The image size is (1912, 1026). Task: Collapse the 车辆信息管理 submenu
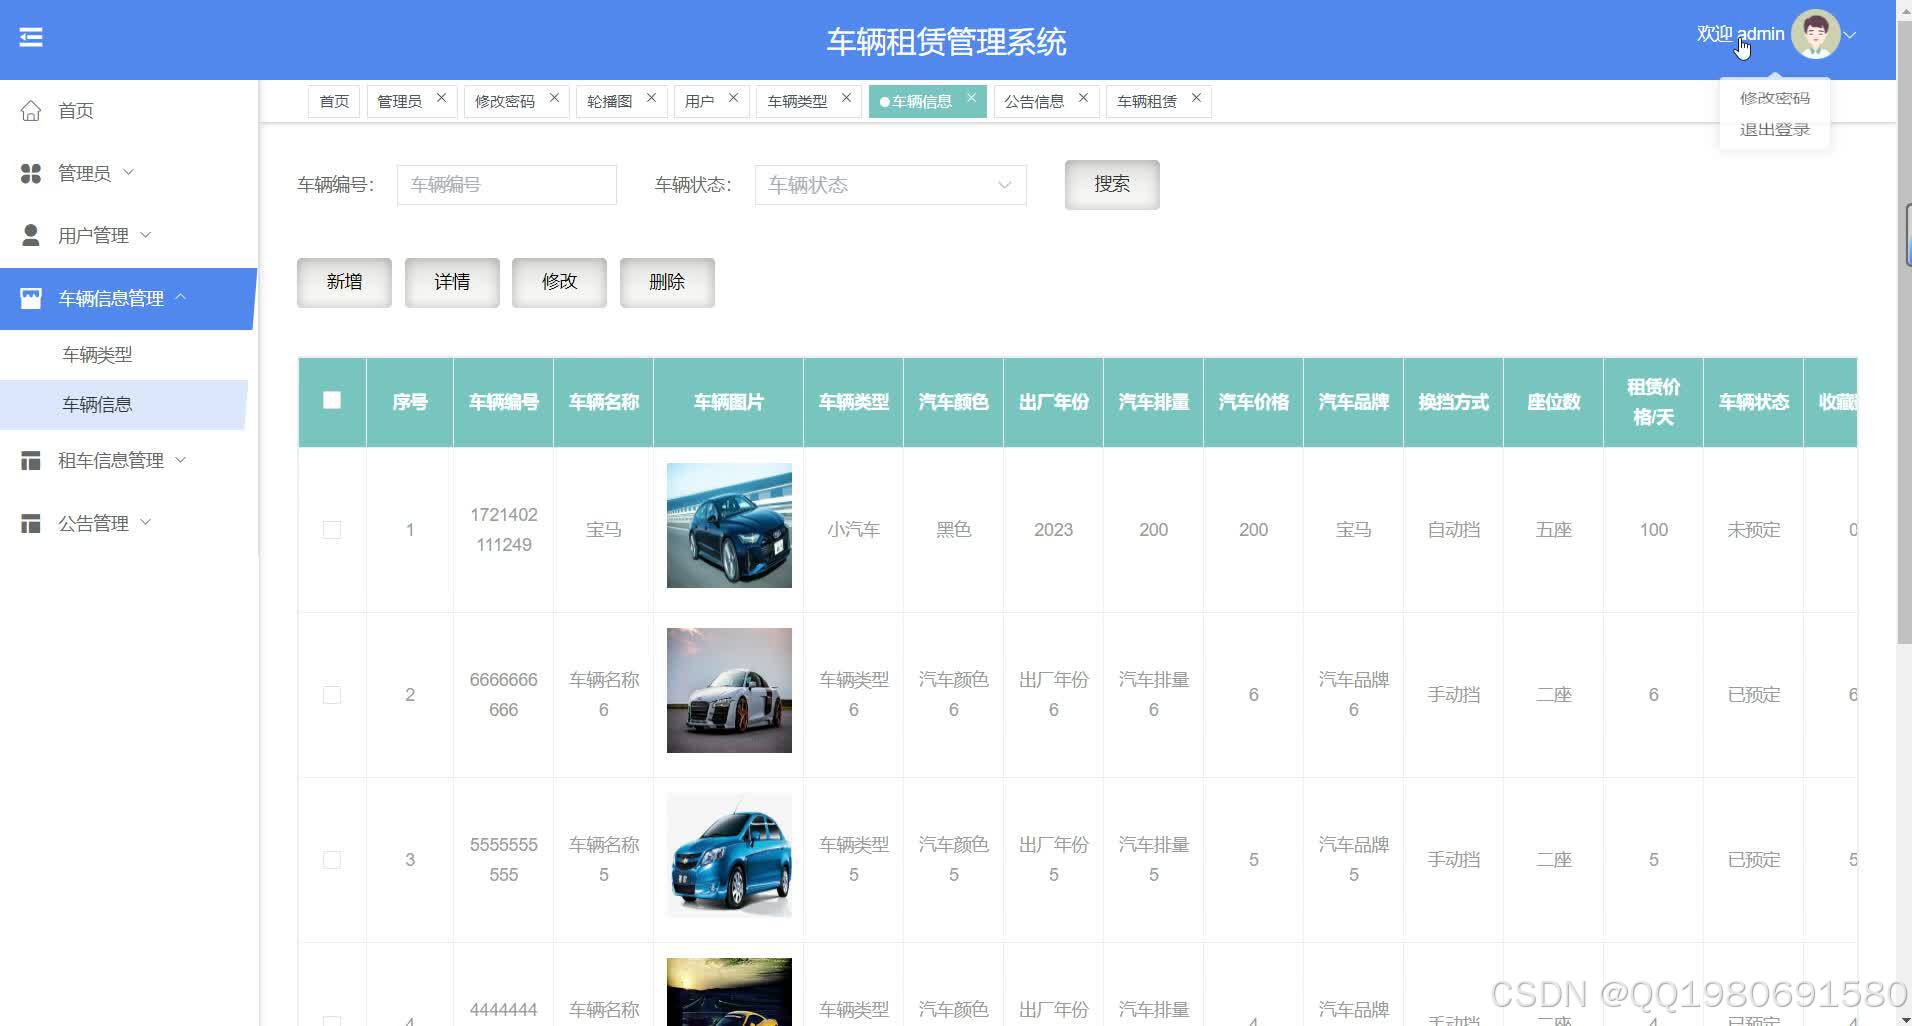click(x=181, y=297)
